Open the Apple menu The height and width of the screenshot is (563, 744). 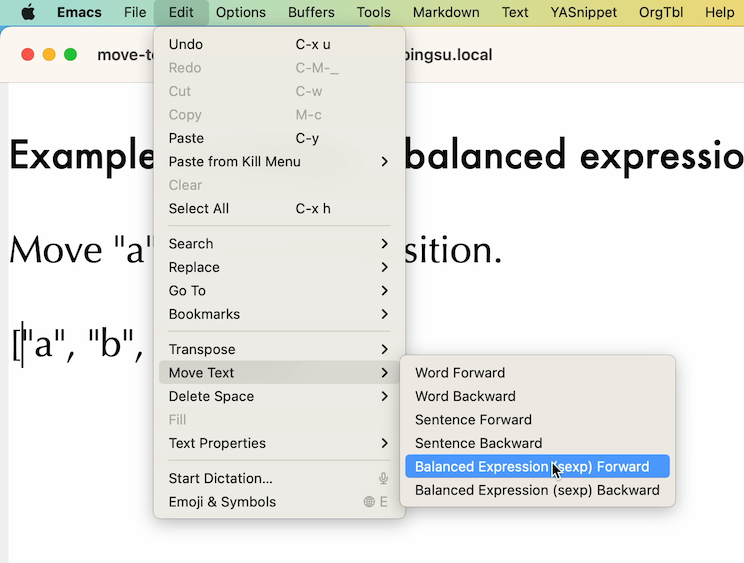click(x=28, y=12)
